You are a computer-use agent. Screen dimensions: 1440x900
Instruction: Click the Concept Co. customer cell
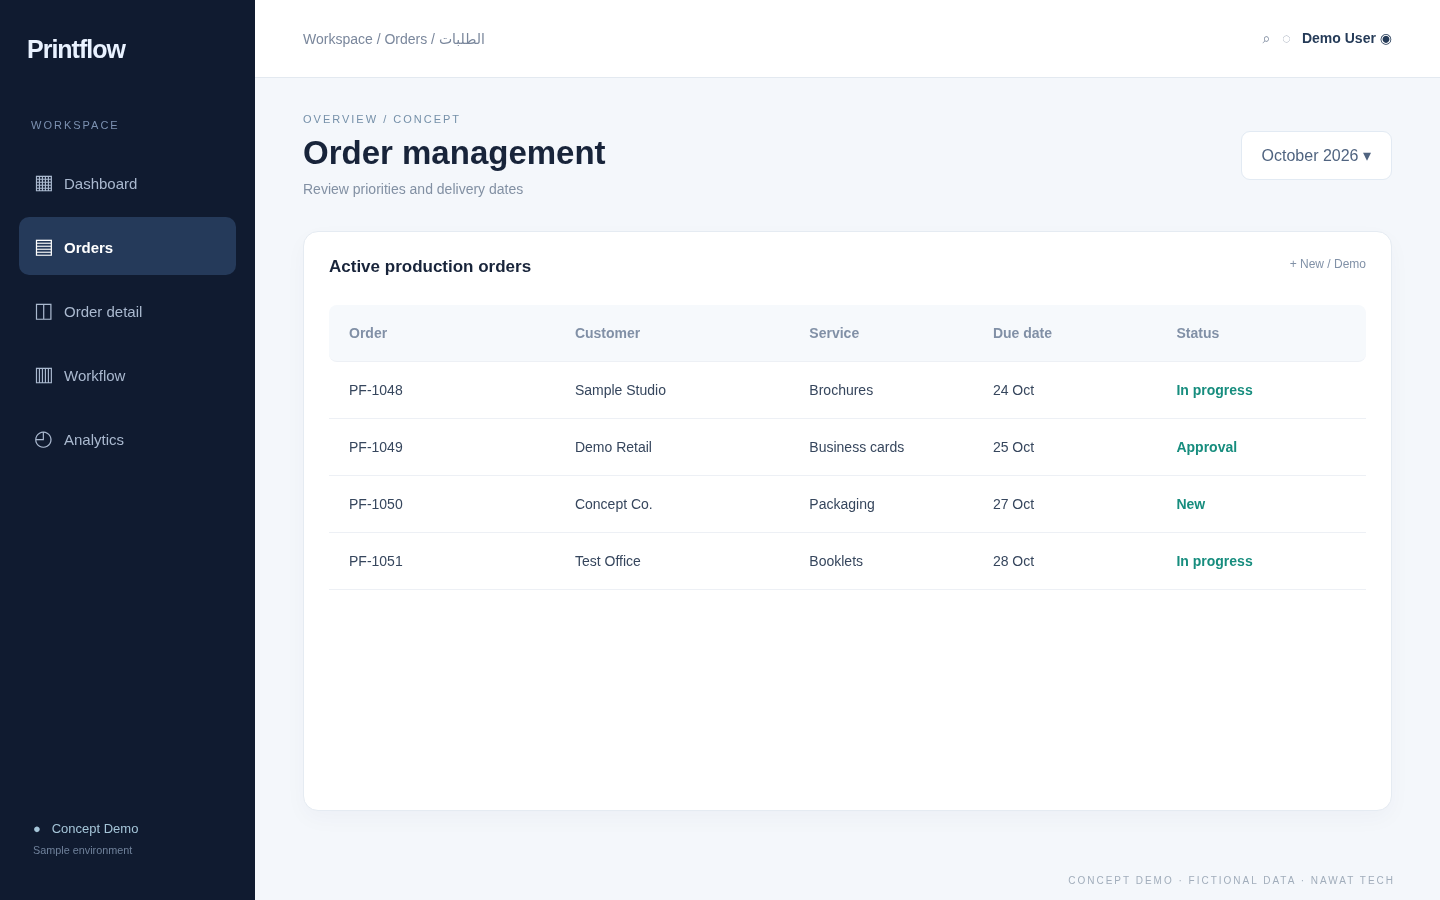tap(614, 504)
